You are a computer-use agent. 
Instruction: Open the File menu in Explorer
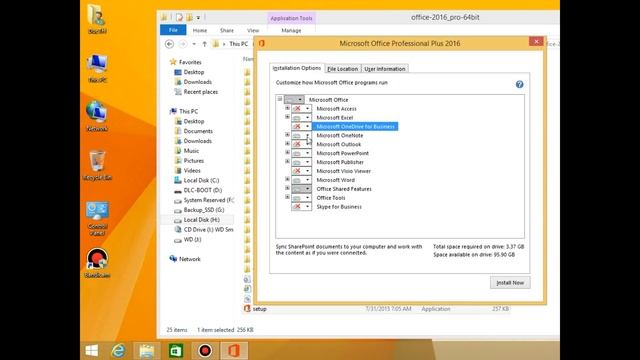click(x=173, y=30)
